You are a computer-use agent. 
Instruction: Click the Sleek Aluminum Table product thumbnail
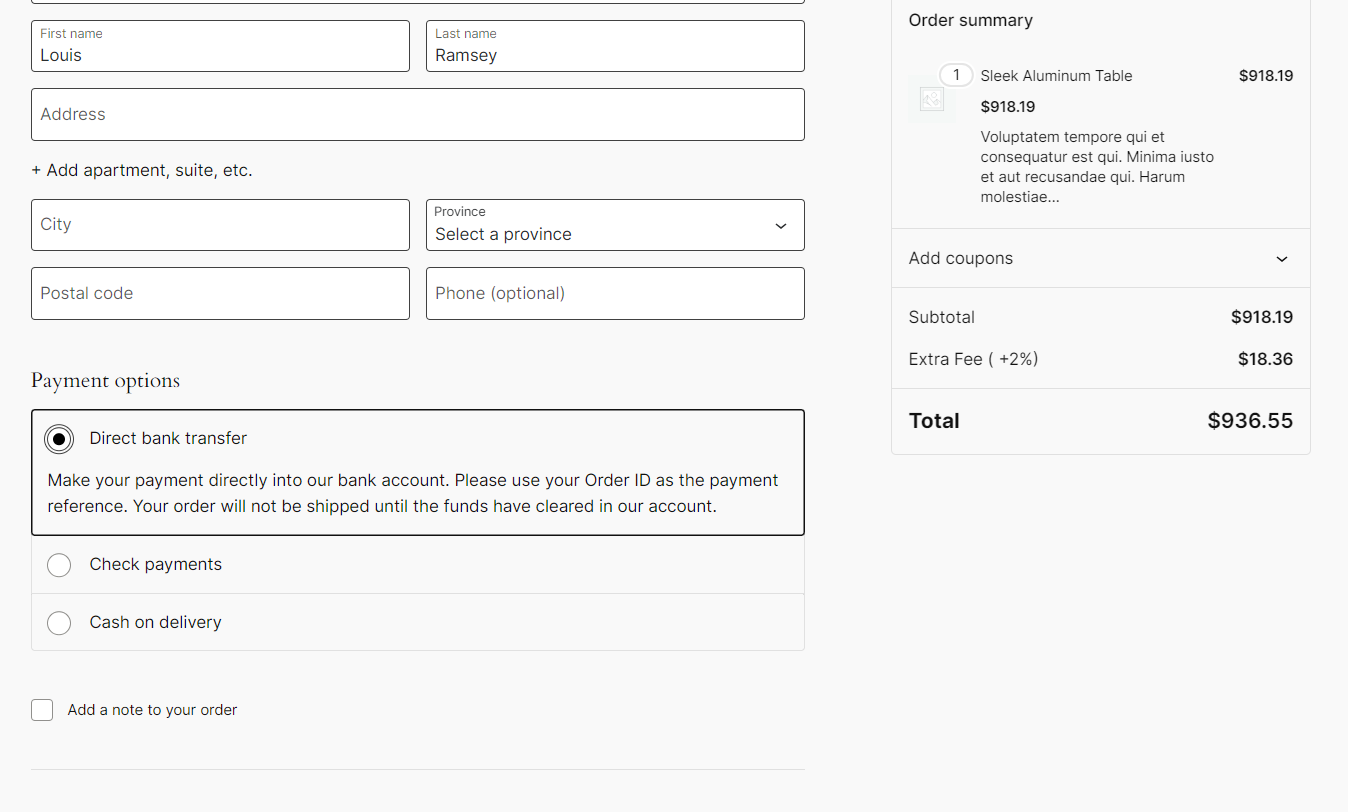(x=932, y=99)
